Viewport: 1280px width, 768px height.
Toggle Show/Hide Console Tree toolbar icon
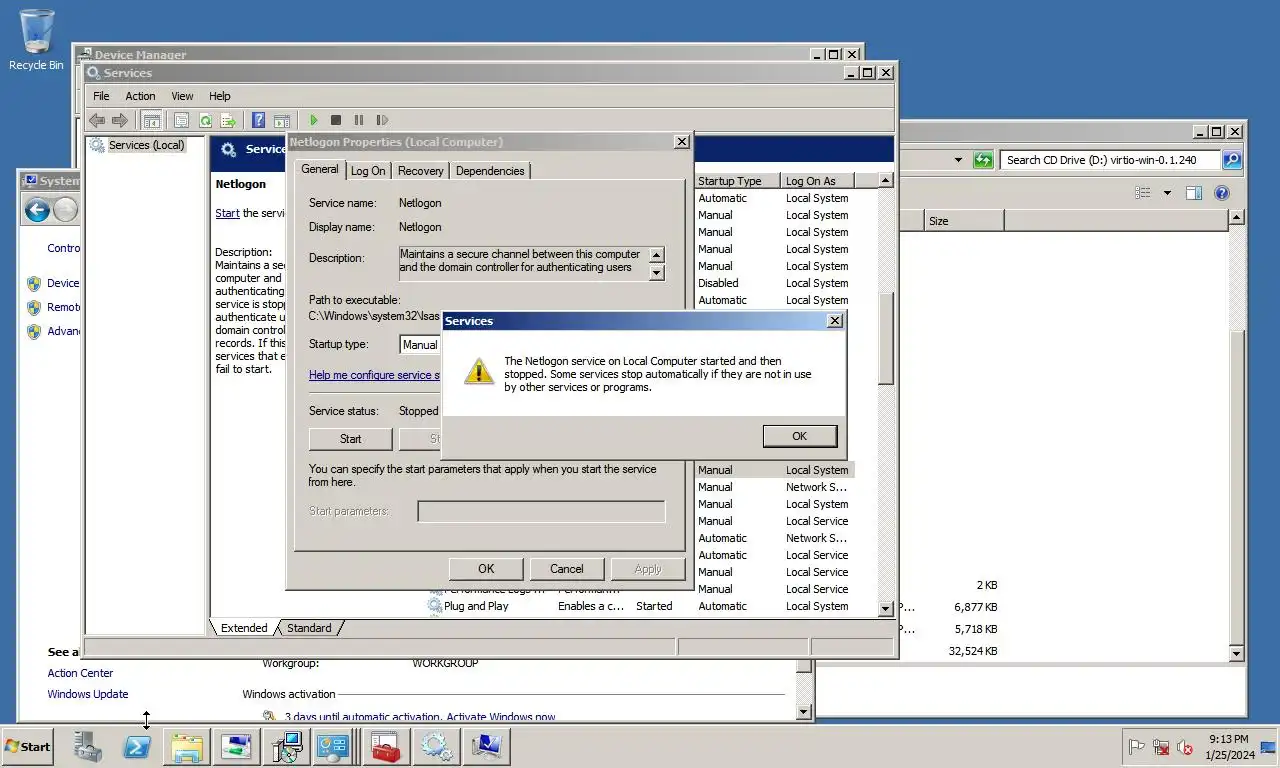tap(152, 120)
